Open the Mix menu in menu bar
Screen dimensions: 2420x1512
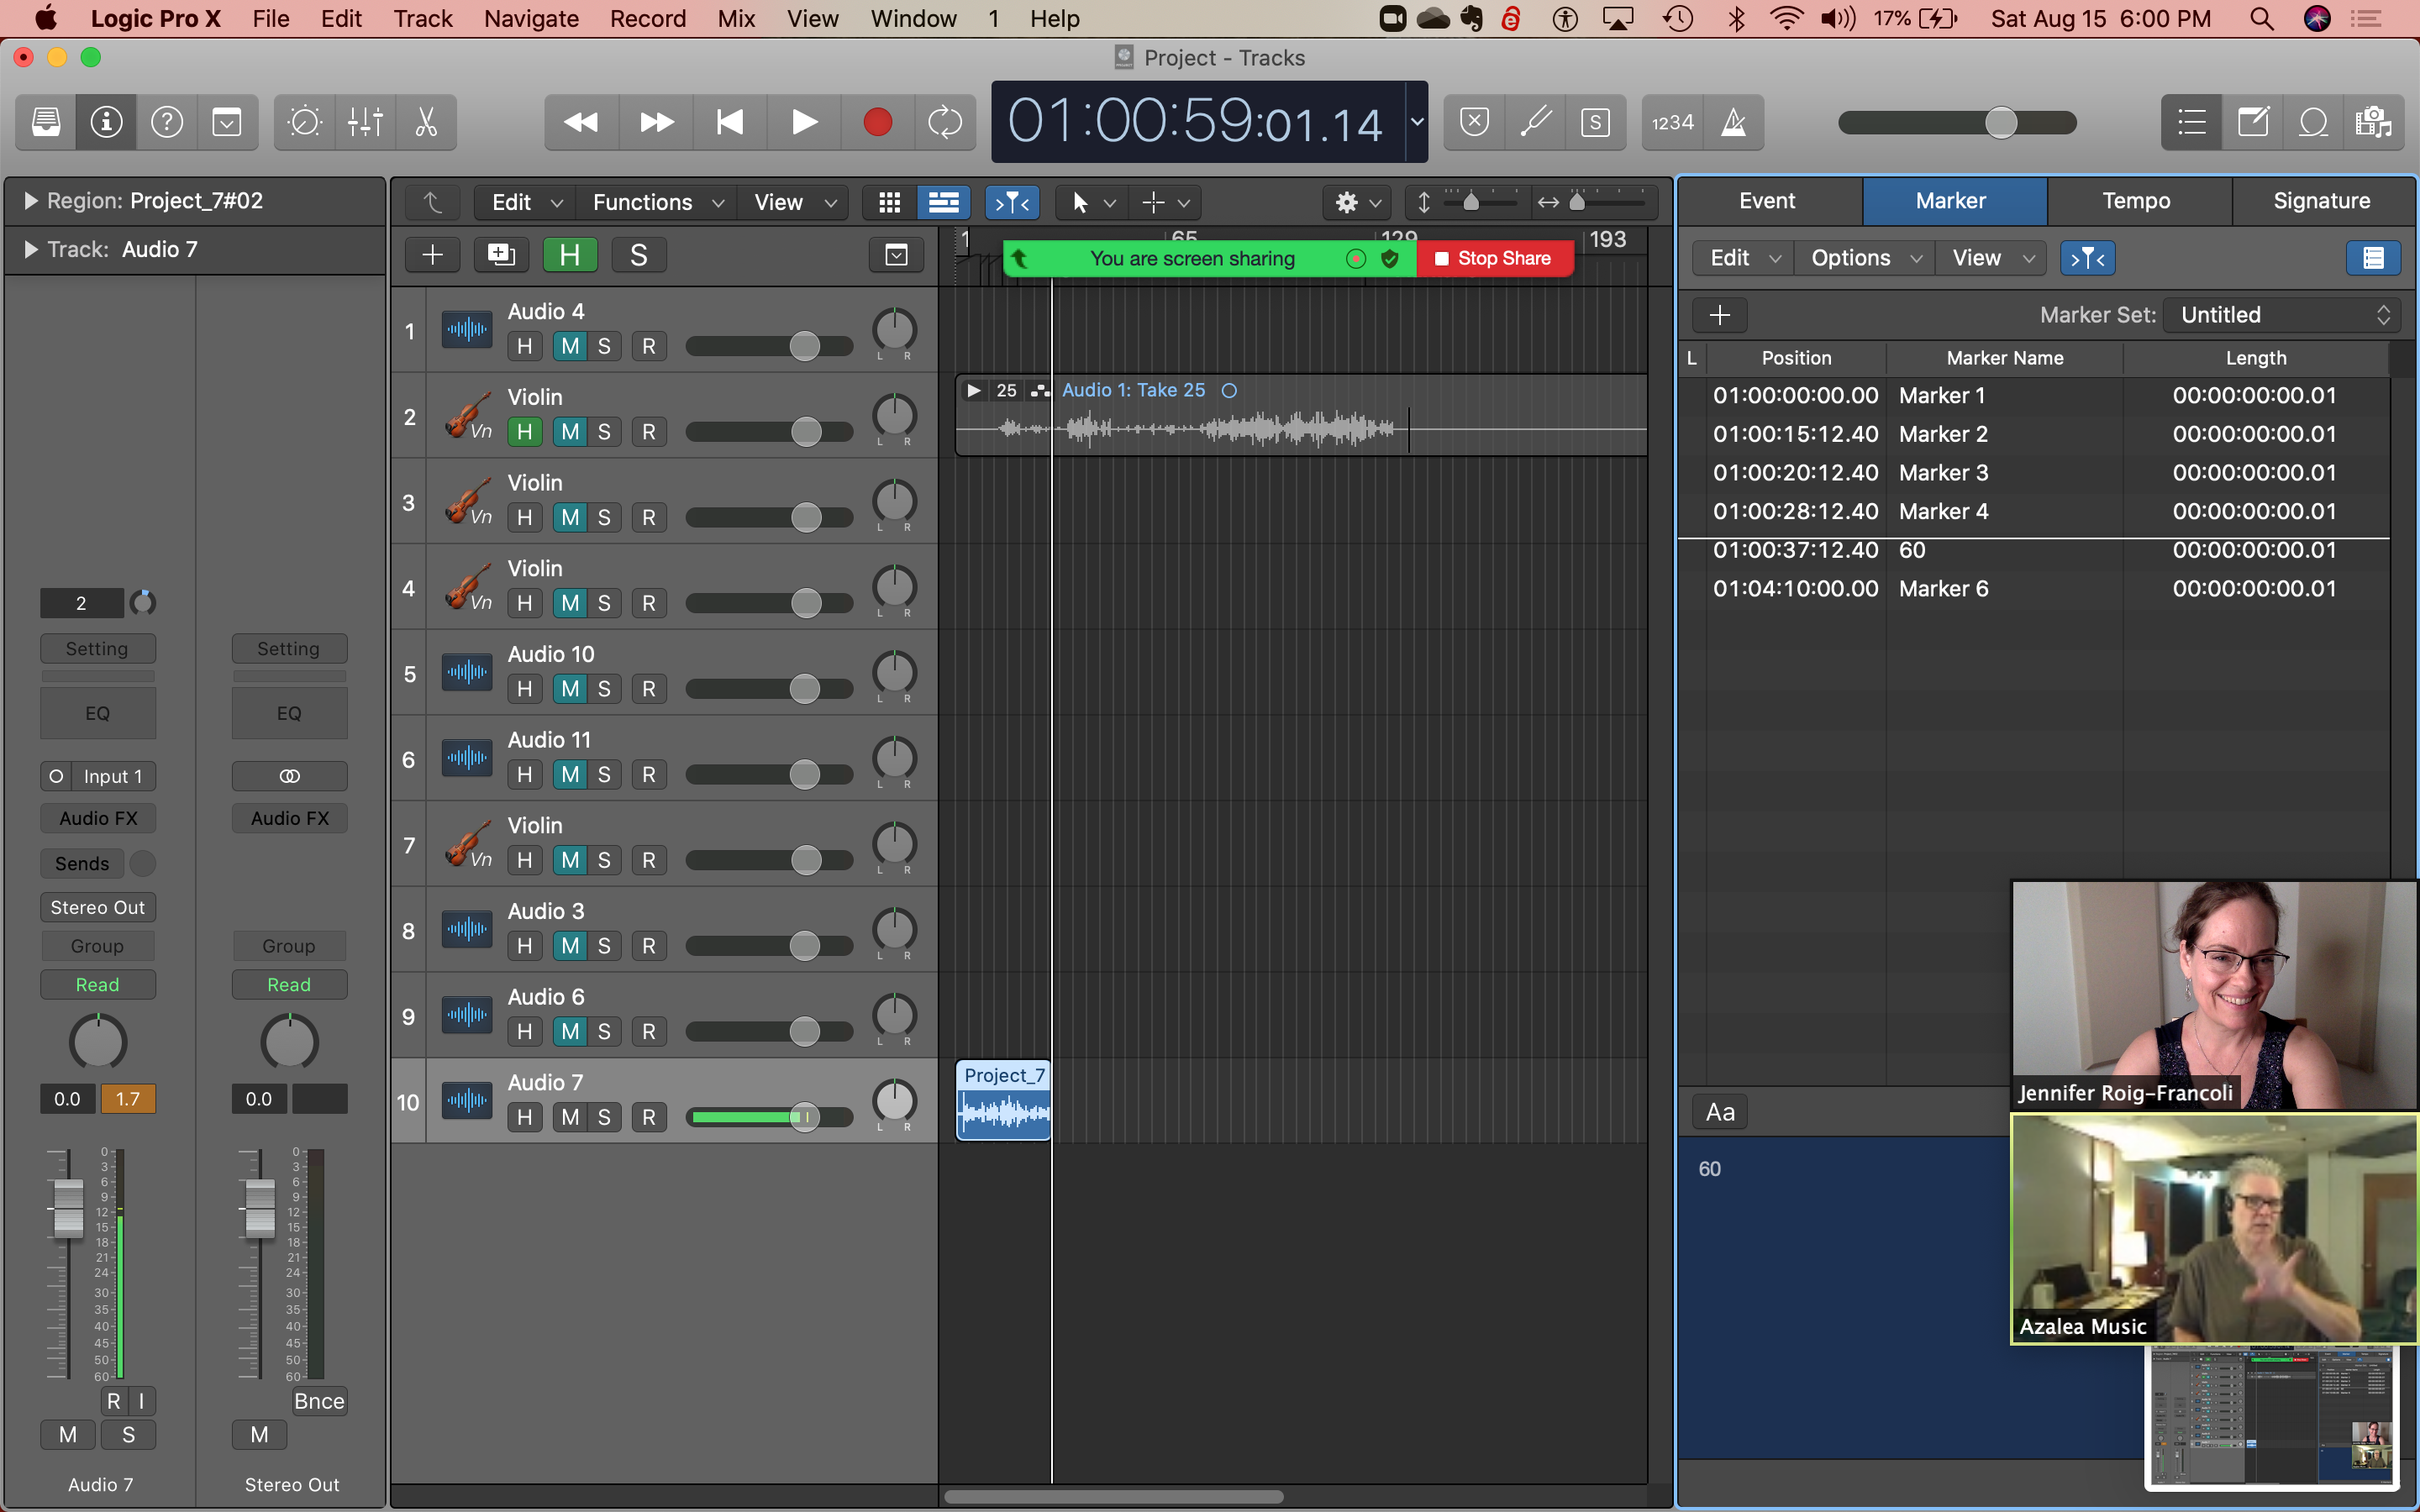736,18
